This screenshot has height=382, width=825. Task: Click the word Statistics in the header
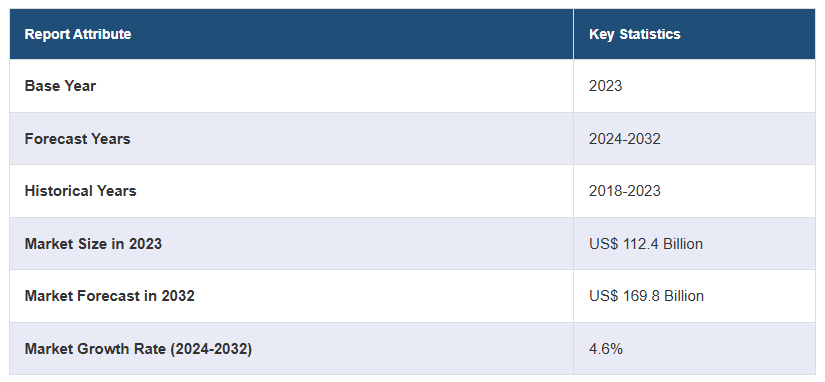click(650, 34)
